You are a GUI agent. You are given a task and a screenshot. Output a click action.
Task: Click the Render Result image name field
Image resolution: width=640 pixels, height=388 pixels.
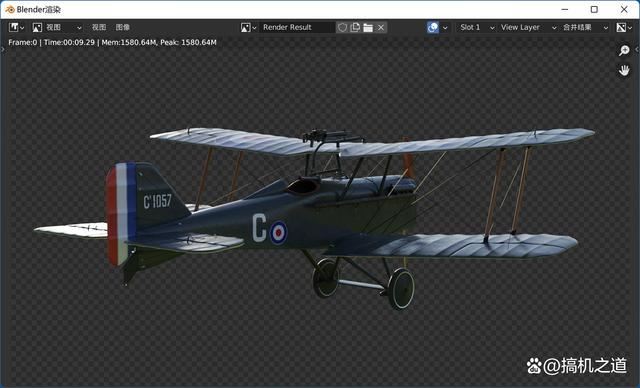click(297, 27)
